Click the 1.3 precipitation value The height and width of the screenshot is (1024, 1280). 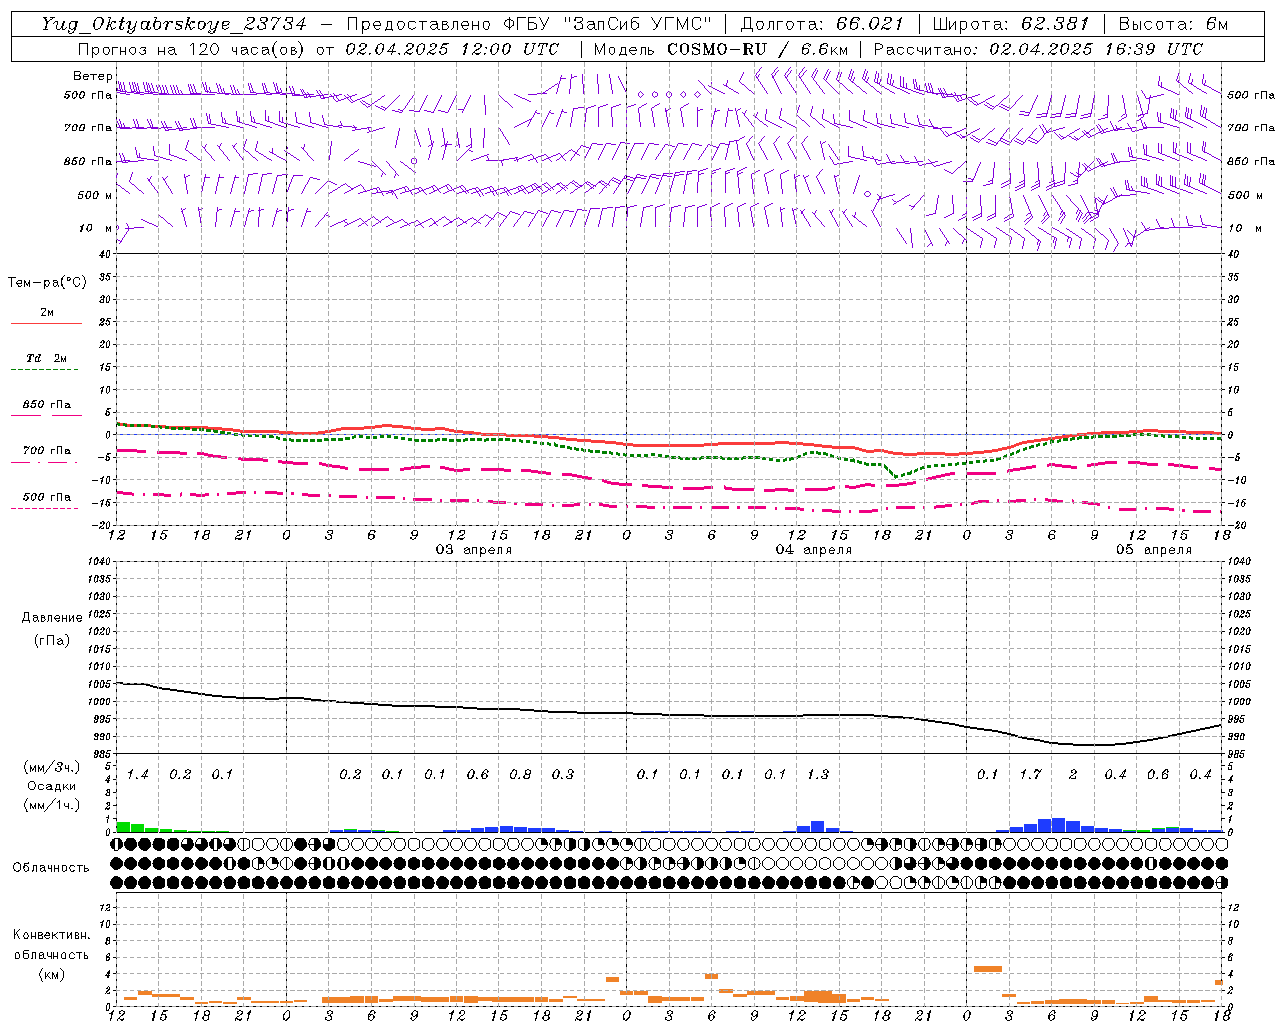coord(818,775)
